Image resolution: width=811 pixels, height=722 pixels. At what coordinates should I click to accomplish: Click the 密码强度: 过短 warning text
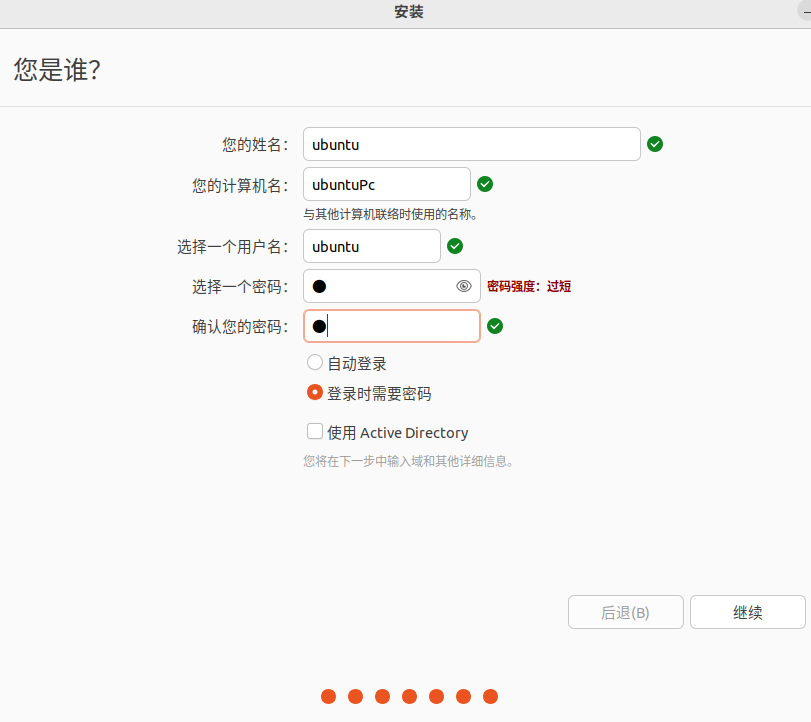(529, 287)
